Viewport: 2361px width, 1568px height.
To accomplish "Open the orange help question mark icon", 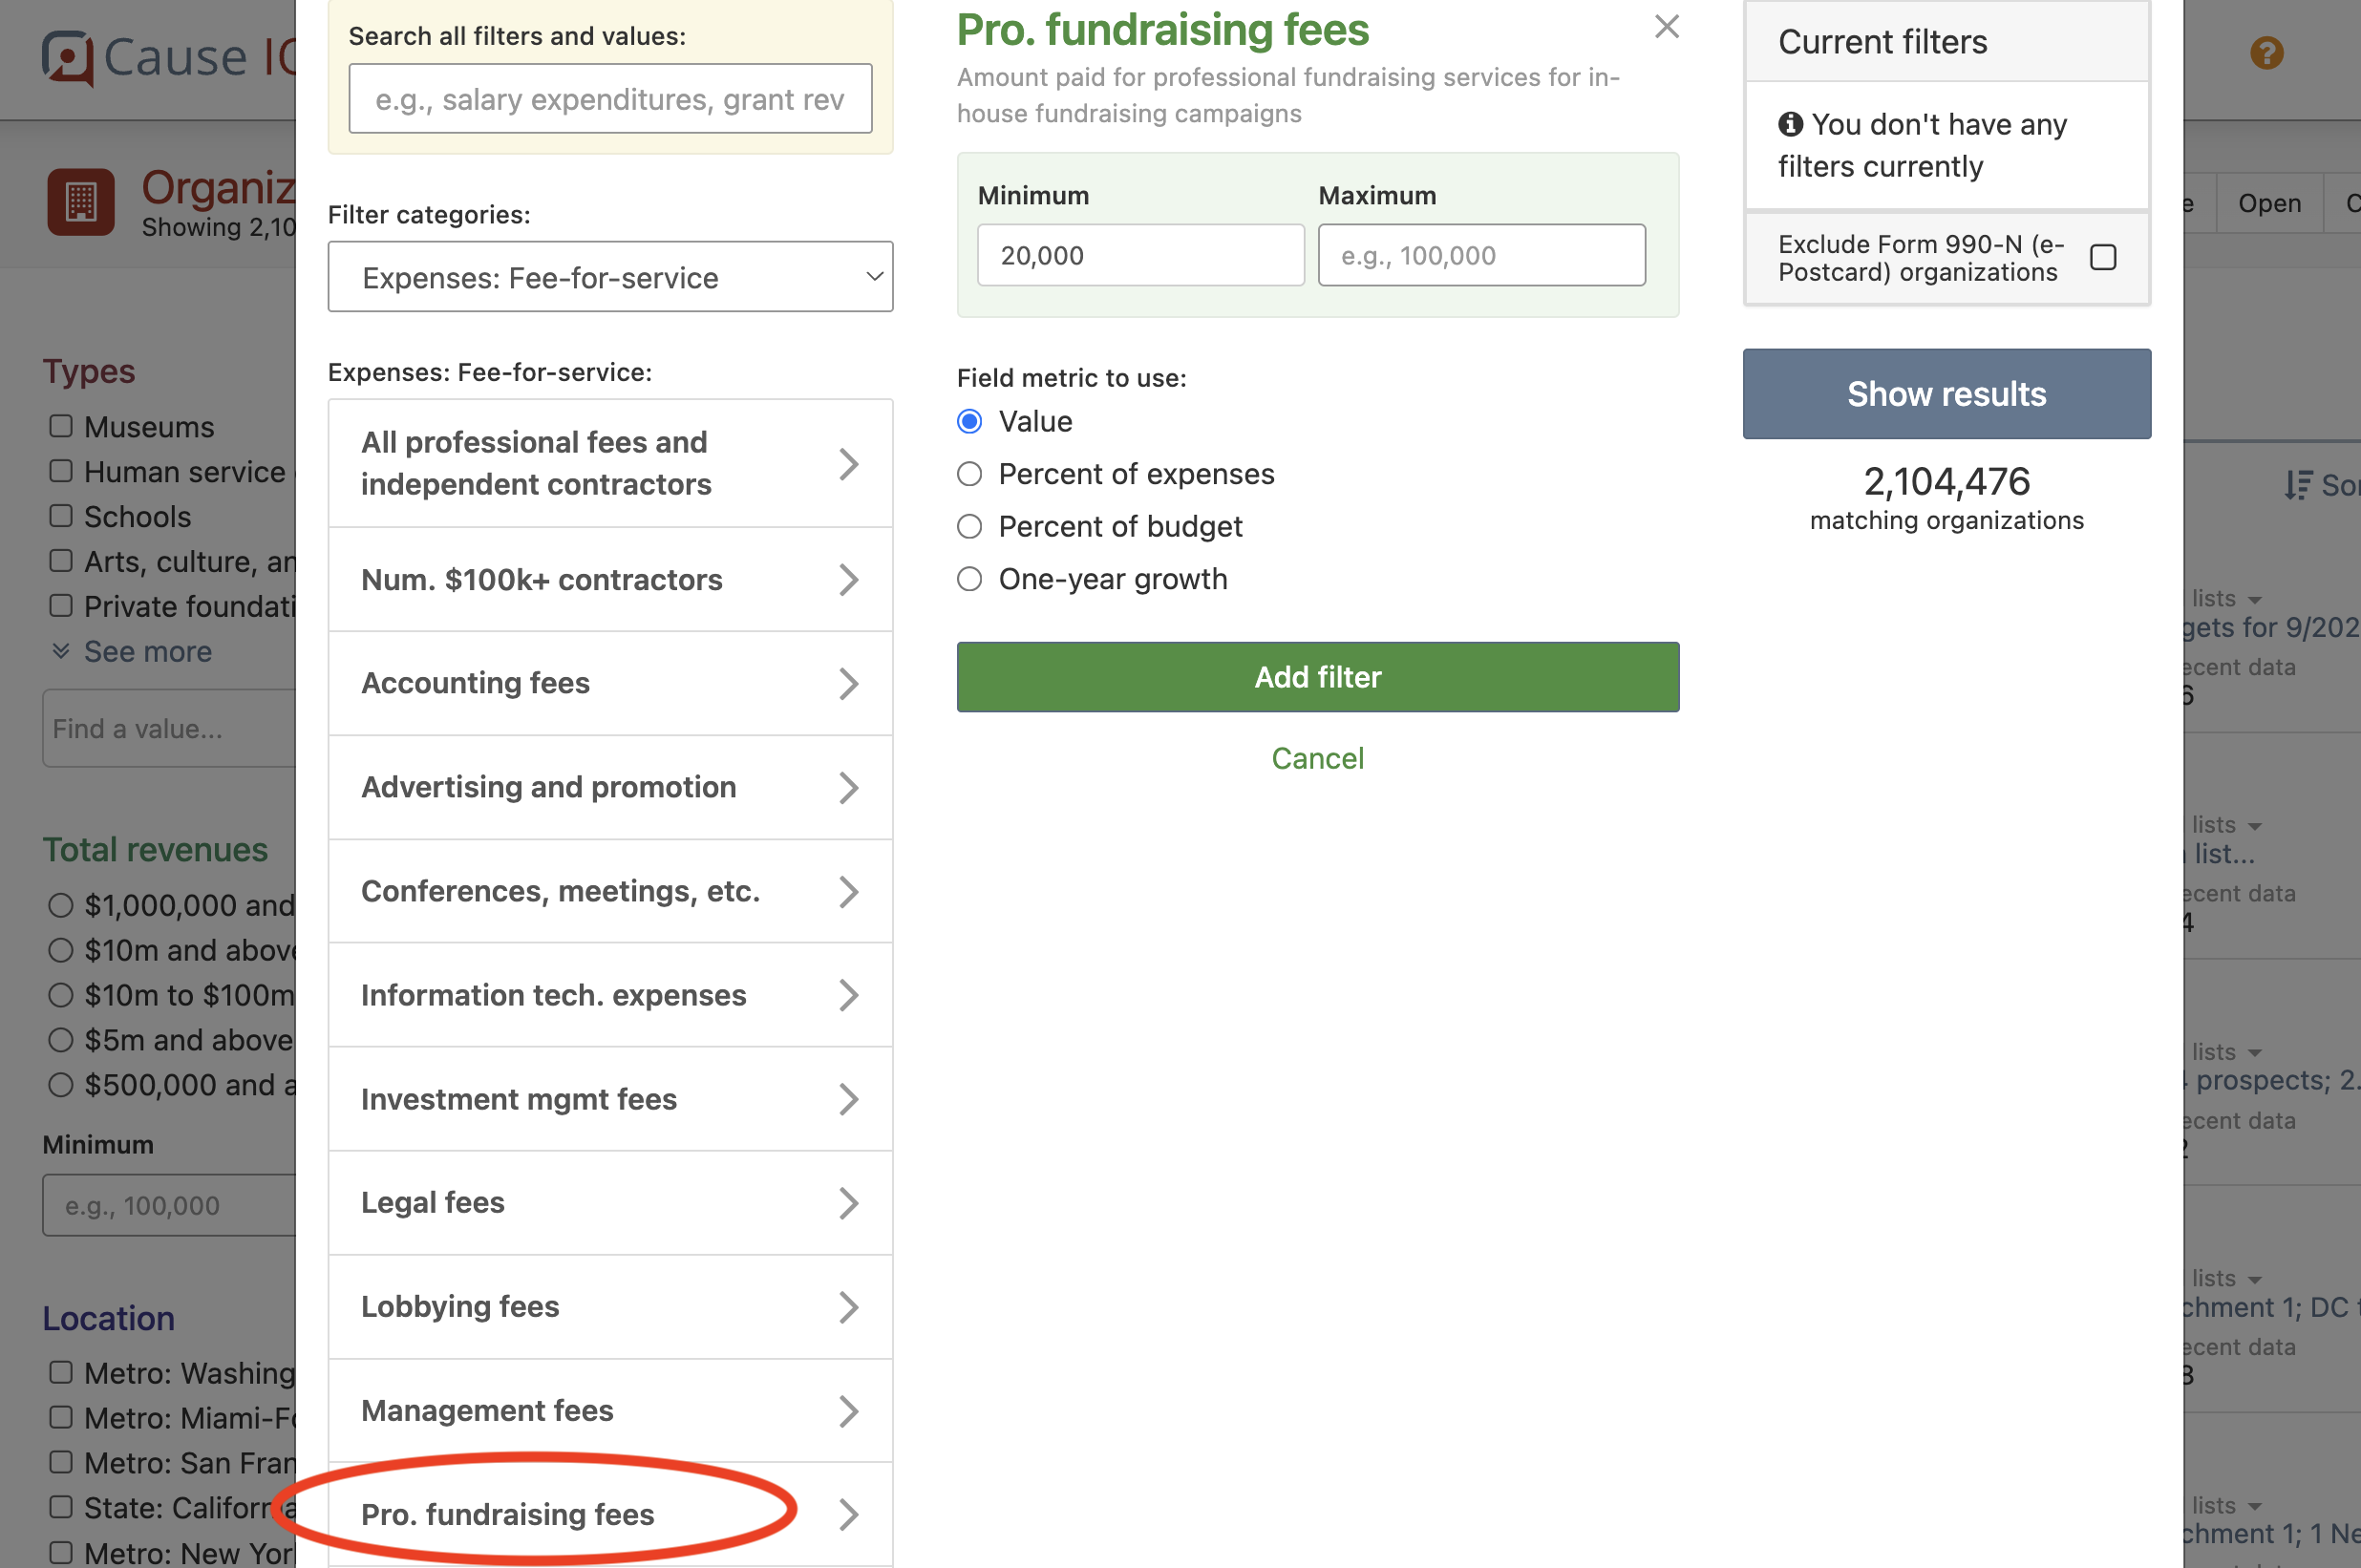I will click(x=2266, y=53).
